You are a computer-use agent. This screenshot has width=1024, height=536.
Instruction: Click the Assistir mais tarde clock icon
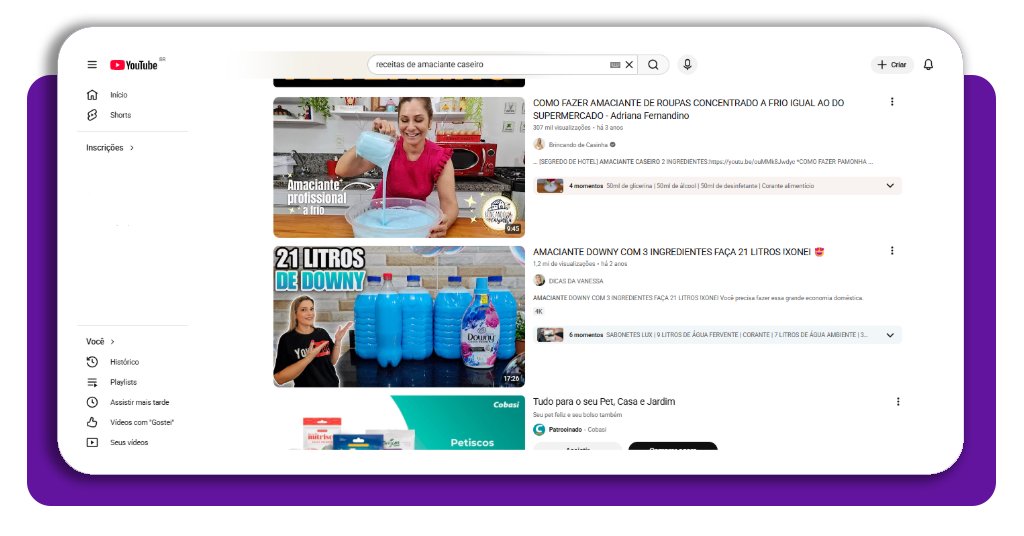click(92, 402)
